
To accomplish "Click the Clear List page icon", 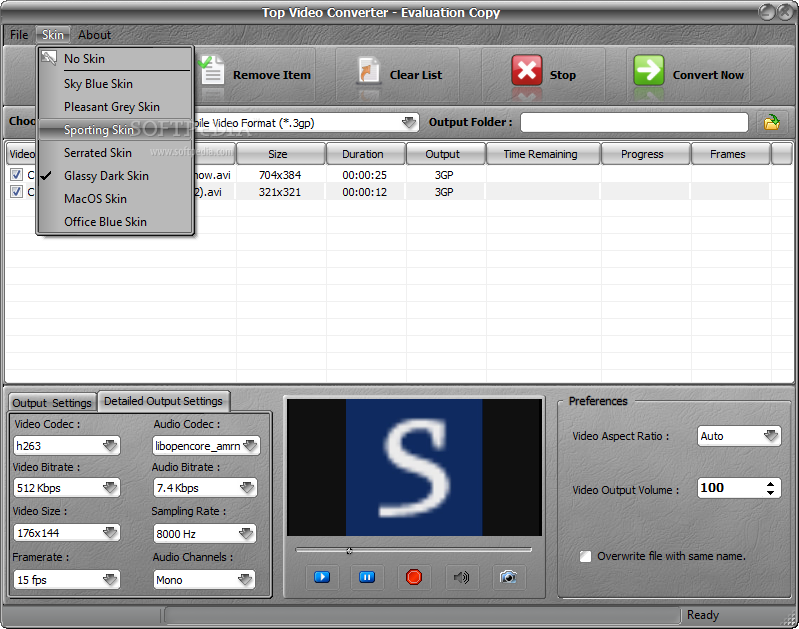I will [368, 71].
